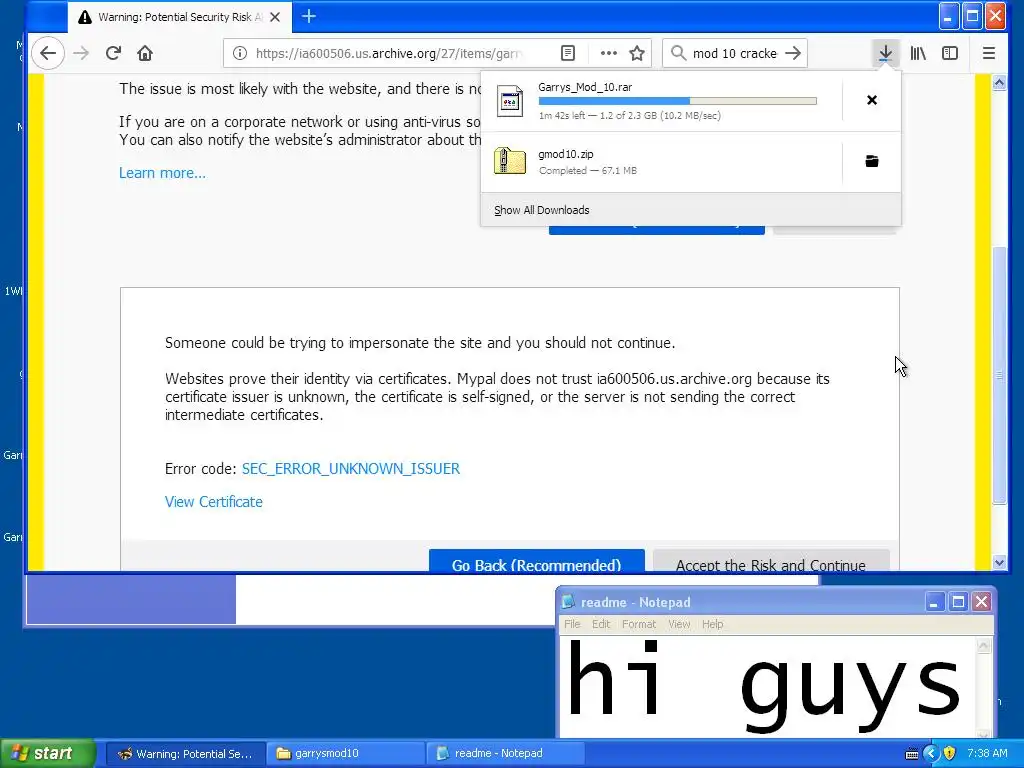Open Notepad View menu
Viewport: 1024px width, 768px height.
click(679, 624)
